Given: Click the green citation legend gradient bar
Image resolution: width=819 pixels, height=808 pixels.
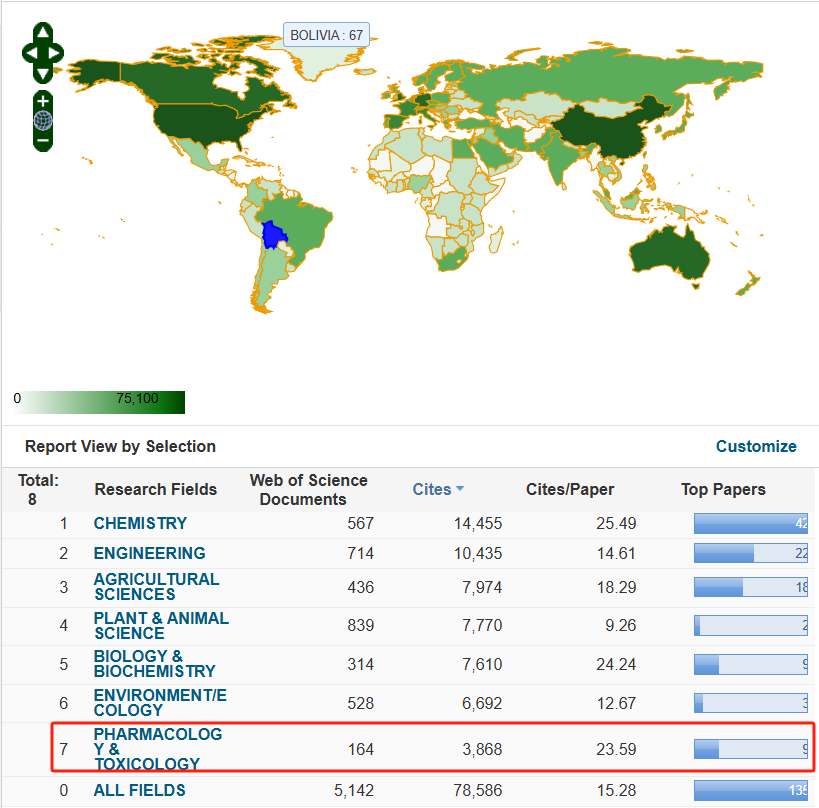Looking at the screenshot, I should (x=102, y=402).
